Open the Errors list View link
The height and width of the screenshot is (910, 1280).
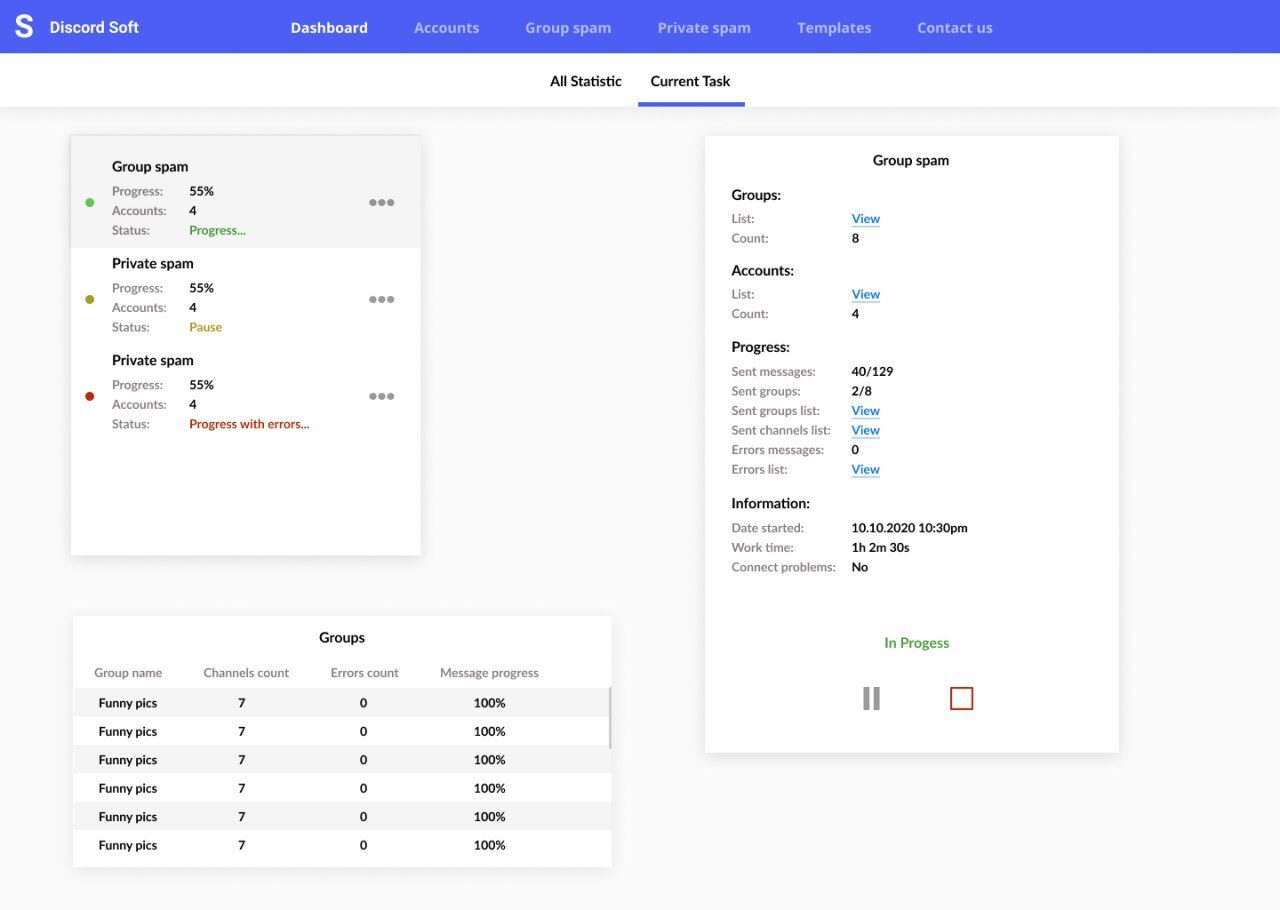(x=865, y=469)
